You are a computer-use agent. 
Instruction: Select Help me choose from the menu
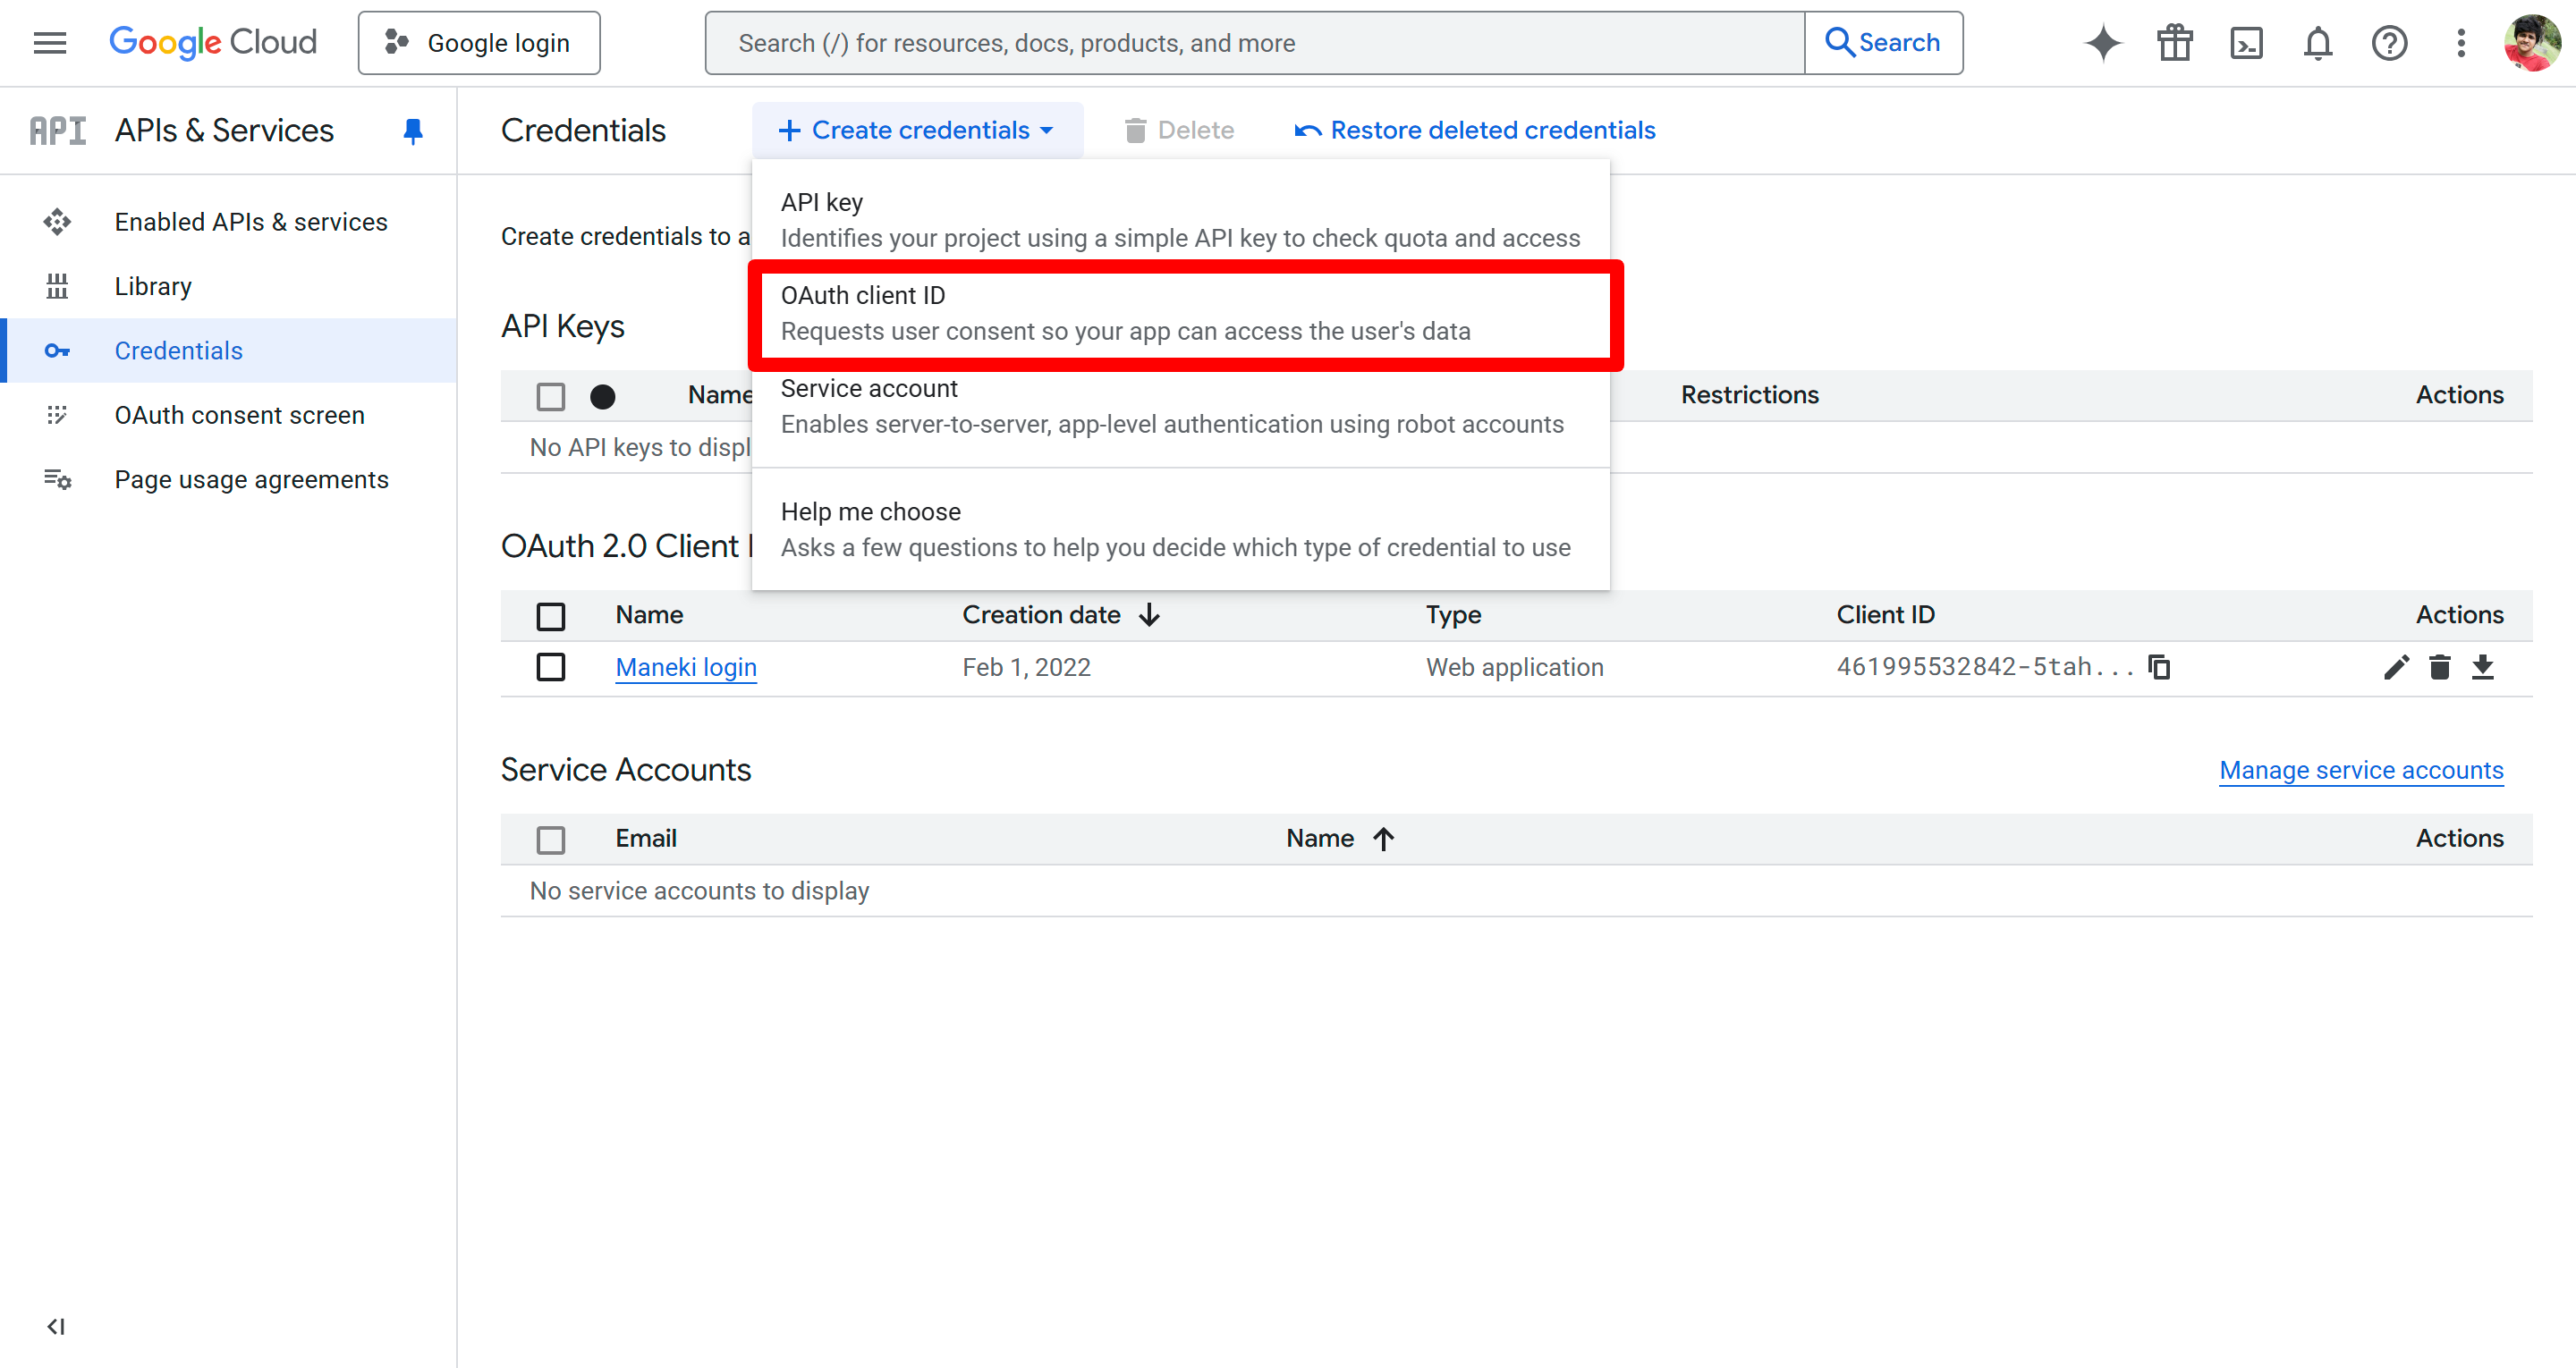tap(1175, 528)
